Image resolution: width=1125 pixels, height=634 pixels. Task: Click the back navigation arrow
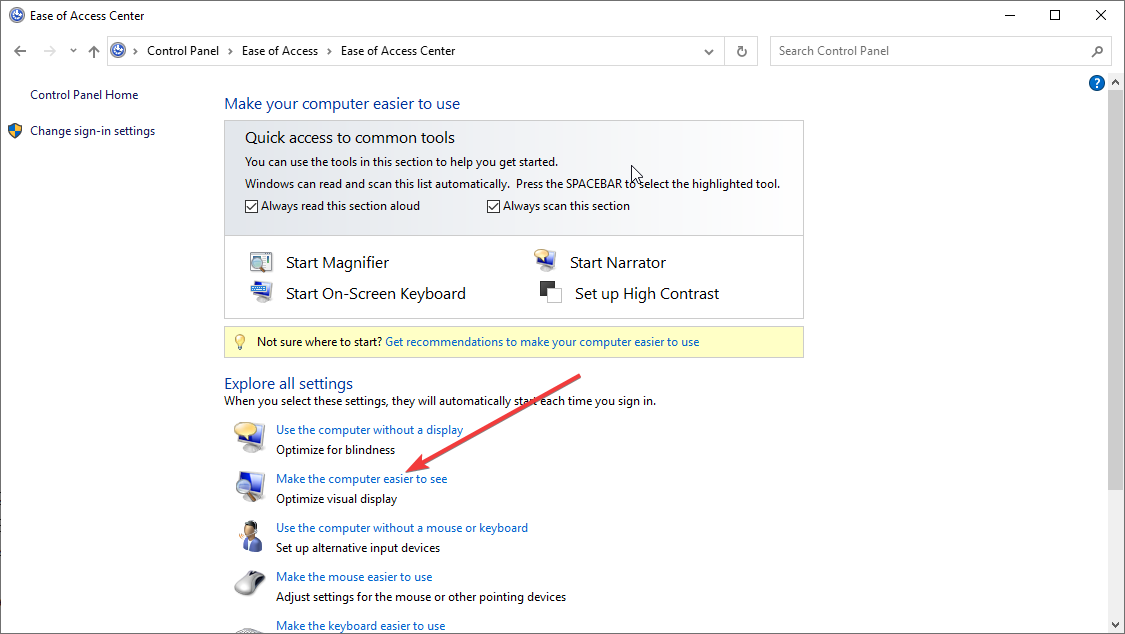click(21, 51)
